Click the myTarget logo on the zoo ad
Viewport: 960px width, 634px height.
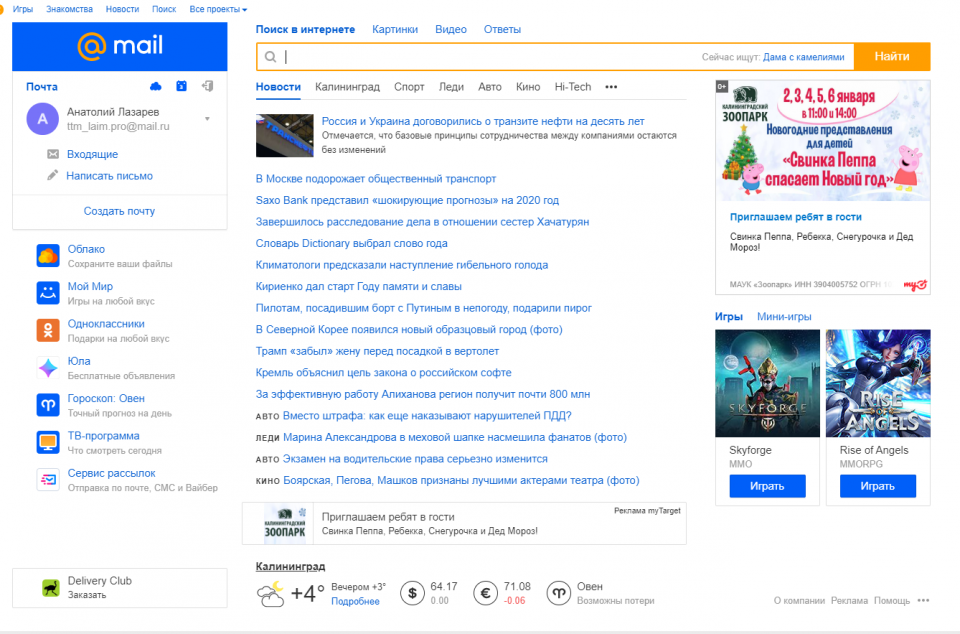(x=915, y=285)
